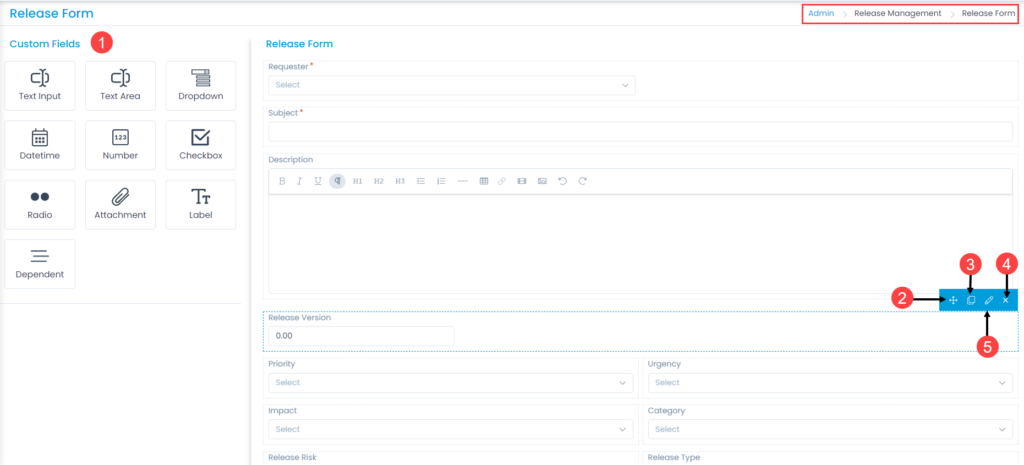Click the Release Version input

click(361, 336)
